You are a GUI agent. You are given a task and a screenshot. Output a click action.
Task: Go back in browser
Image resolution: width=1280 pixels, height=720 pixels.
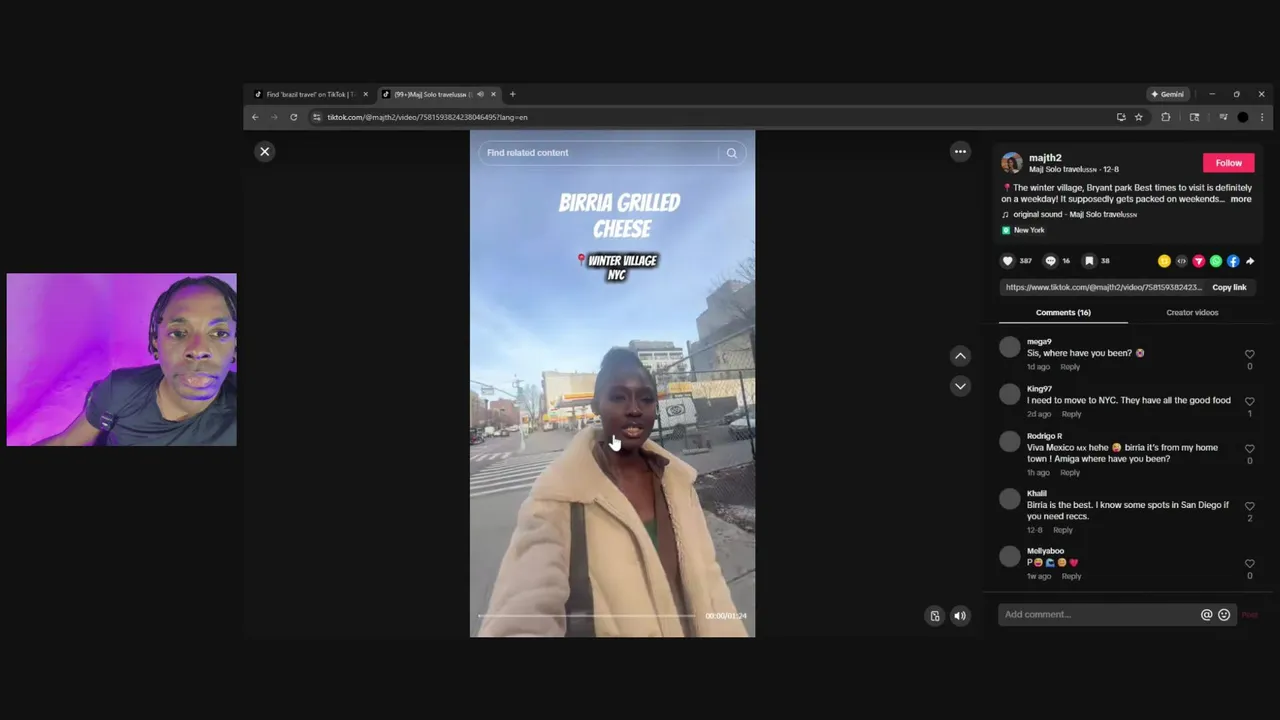255,118
